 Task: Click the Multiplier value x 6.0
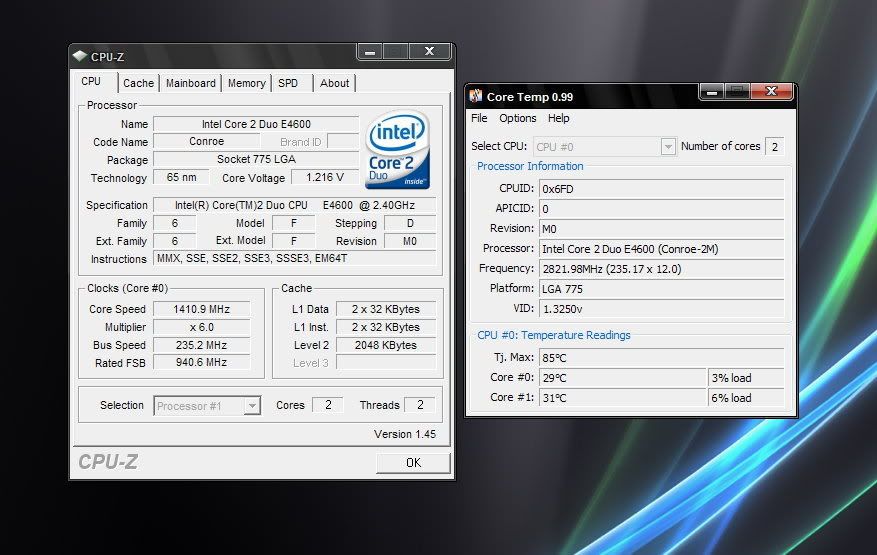tap(201, 327)
